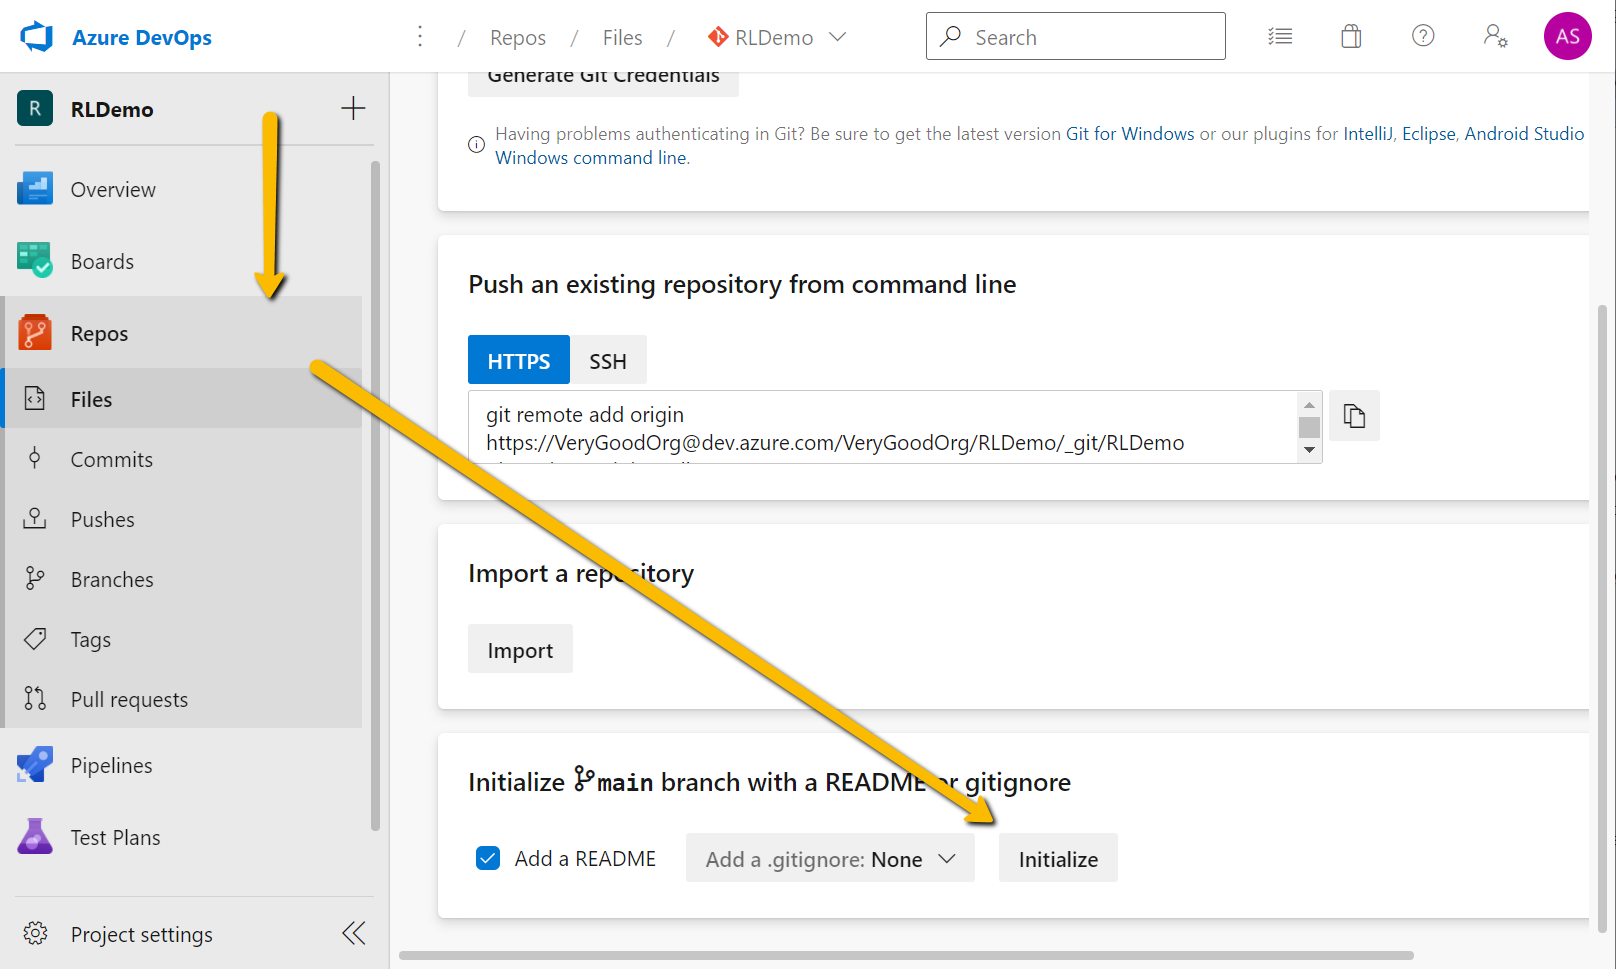Open the work items list icon
Viewport: 1616px width, 969px height.
[1280, 37]
